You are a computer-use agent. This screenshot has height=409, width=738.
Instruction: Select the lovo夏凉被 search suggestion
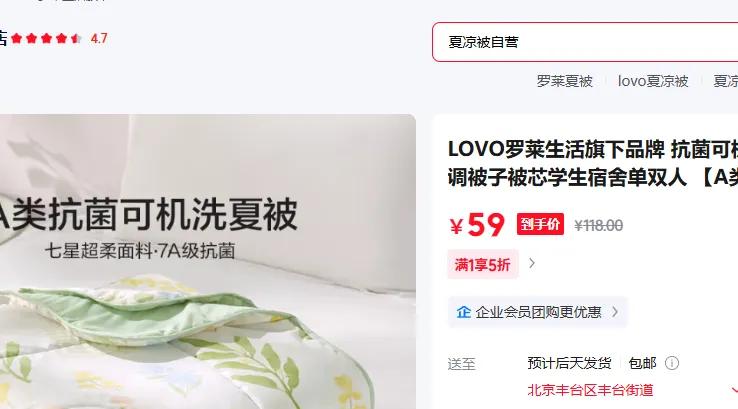pyautogui.click(x=653, y=81)
